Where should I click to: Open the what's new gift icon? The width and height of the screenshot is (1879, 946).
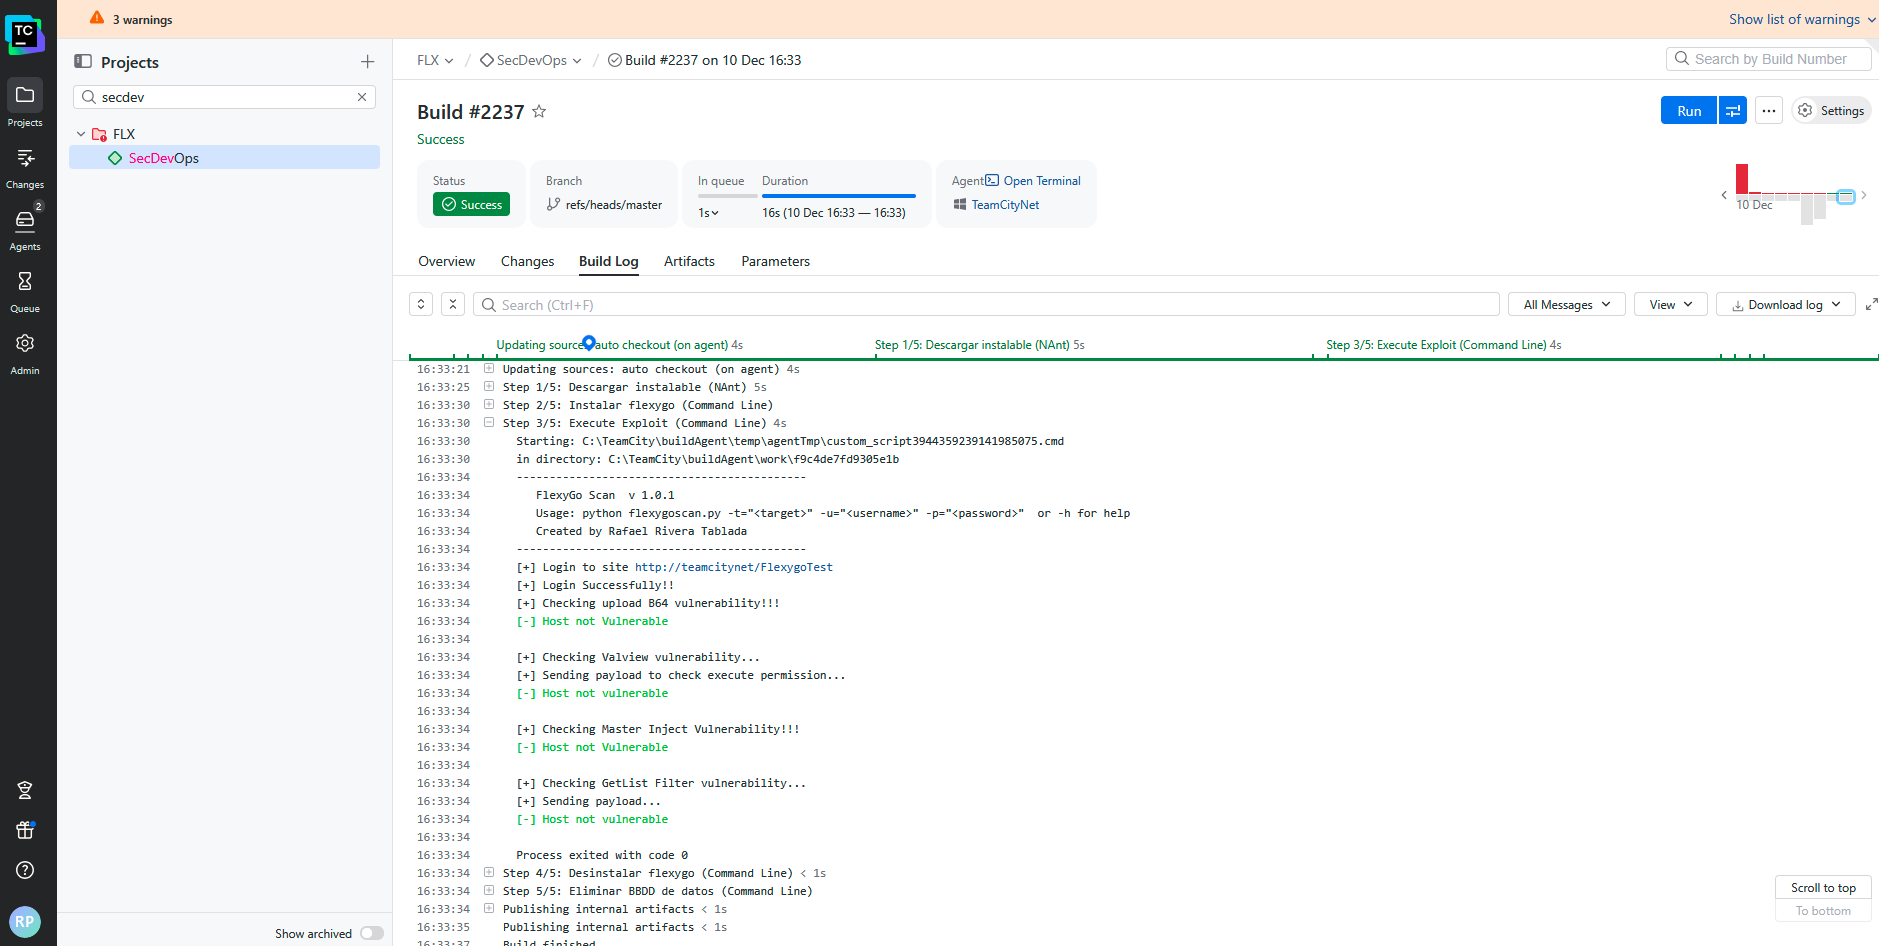(x=25, y=830)
